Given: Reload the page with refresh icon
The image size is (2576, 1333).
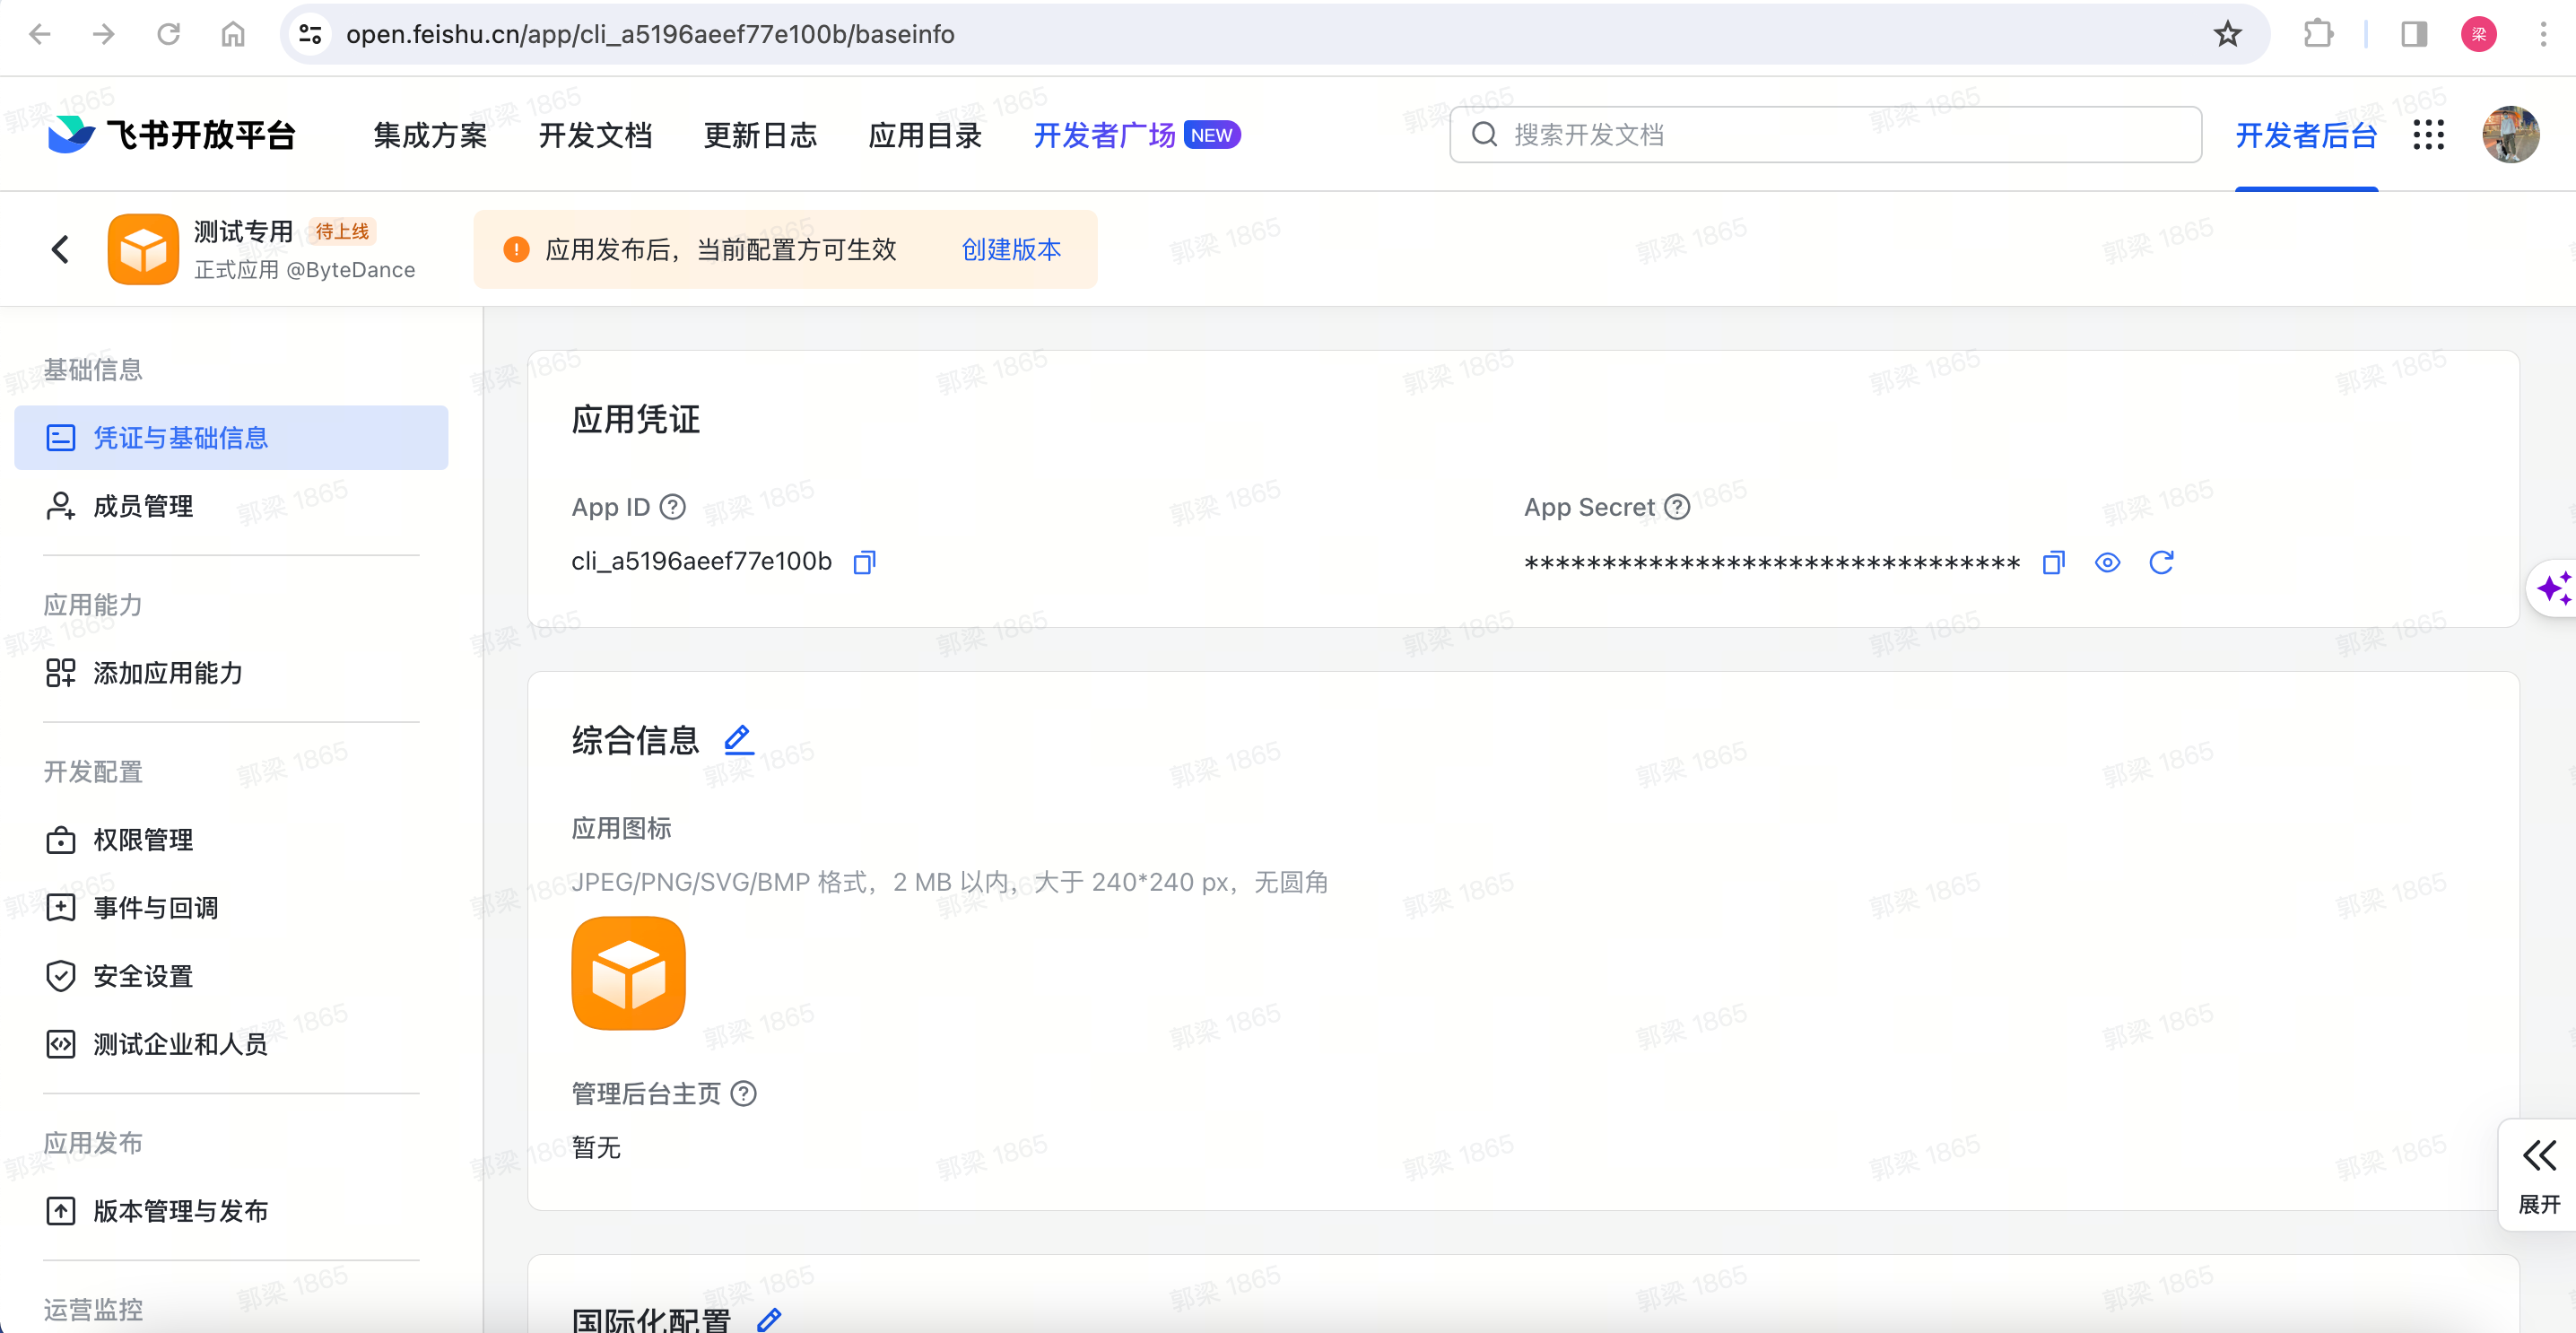Looking at the screenshot, I should [x=168, y=34].
